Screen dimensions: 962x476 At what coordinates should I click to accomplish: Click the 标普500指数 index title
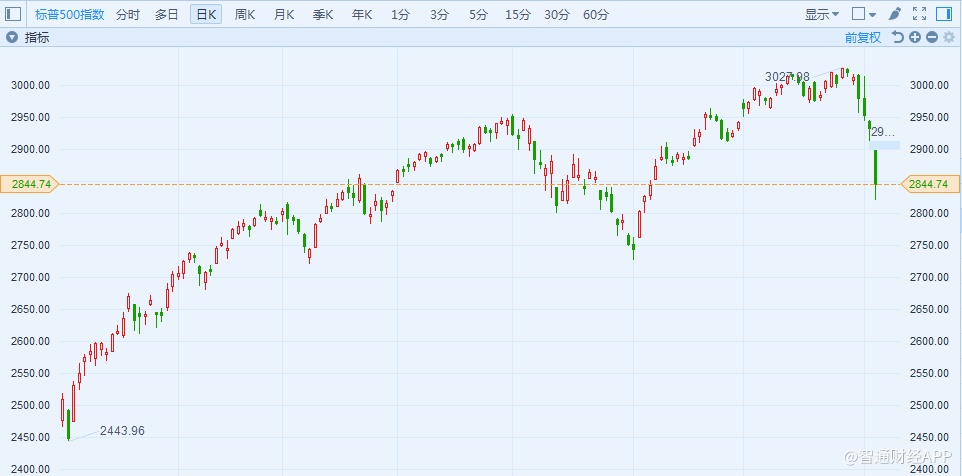(69, 14)
